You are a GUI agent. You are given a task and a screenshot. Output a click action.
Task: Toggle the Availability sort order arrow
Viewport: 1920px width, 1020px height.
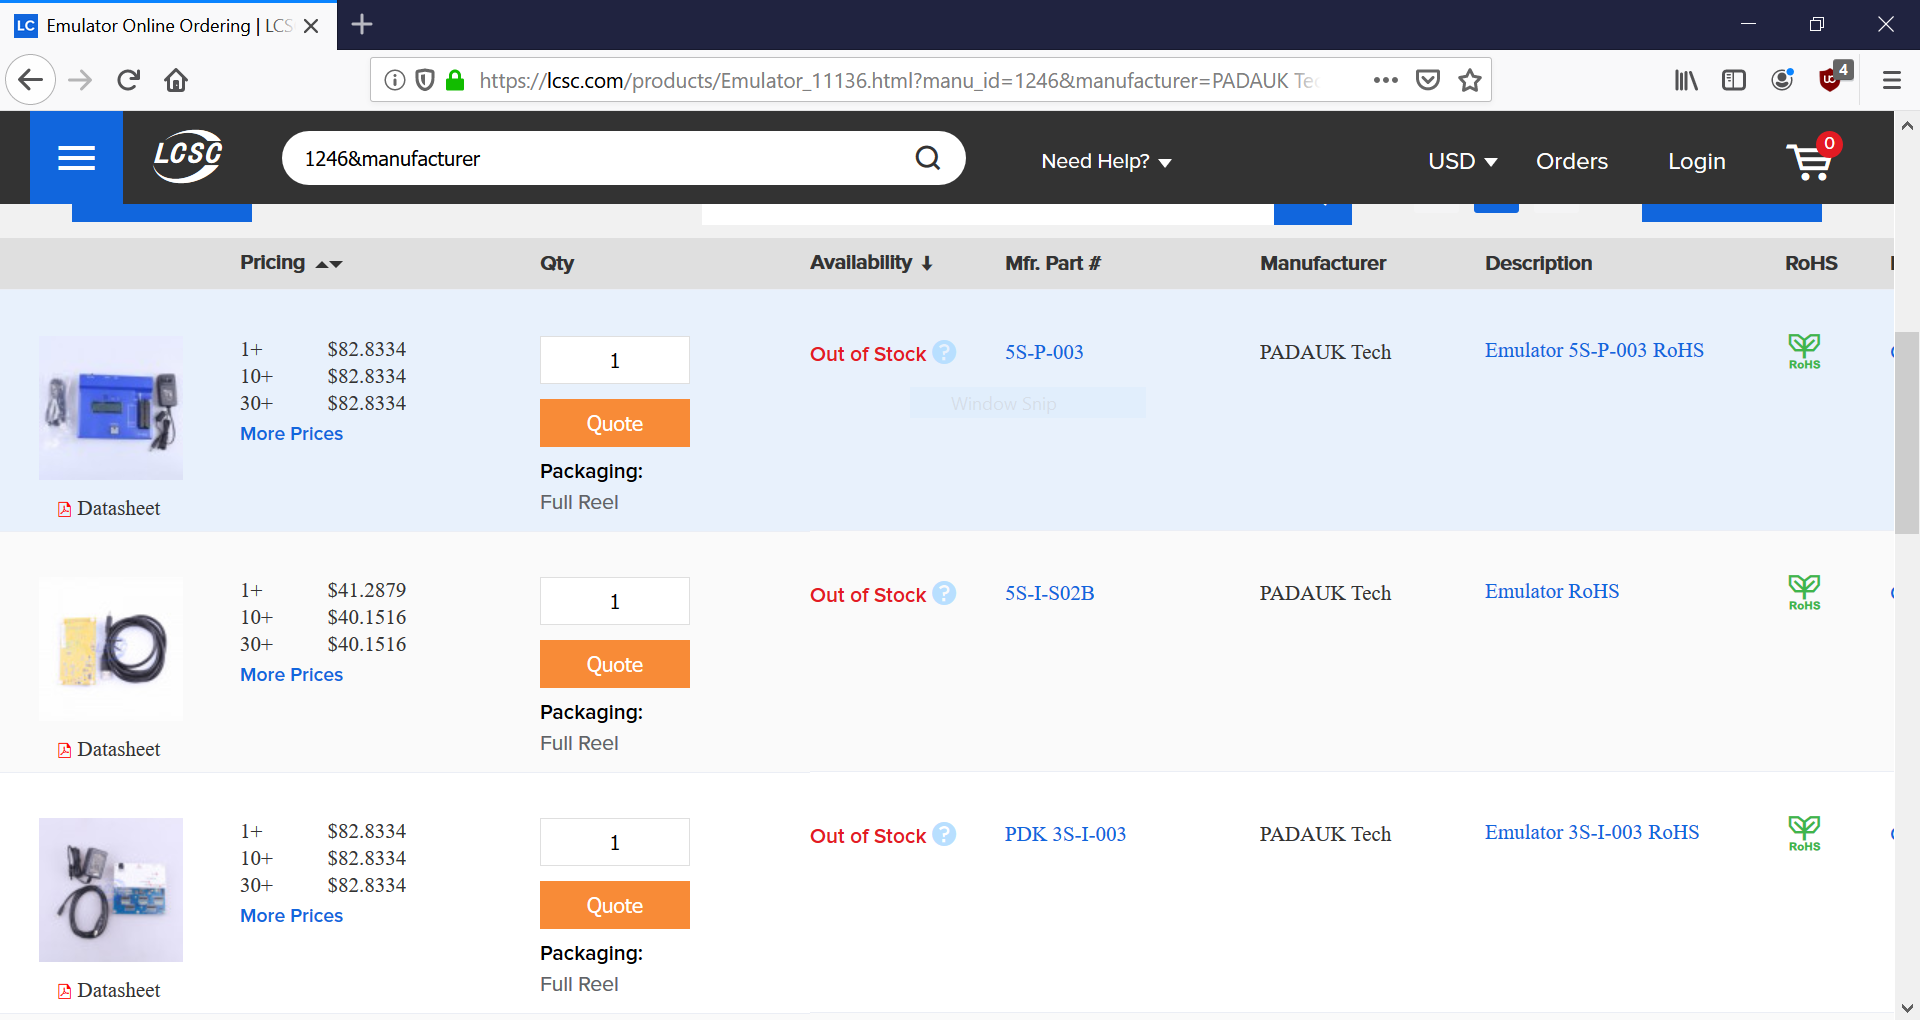(x=926, y=262)
